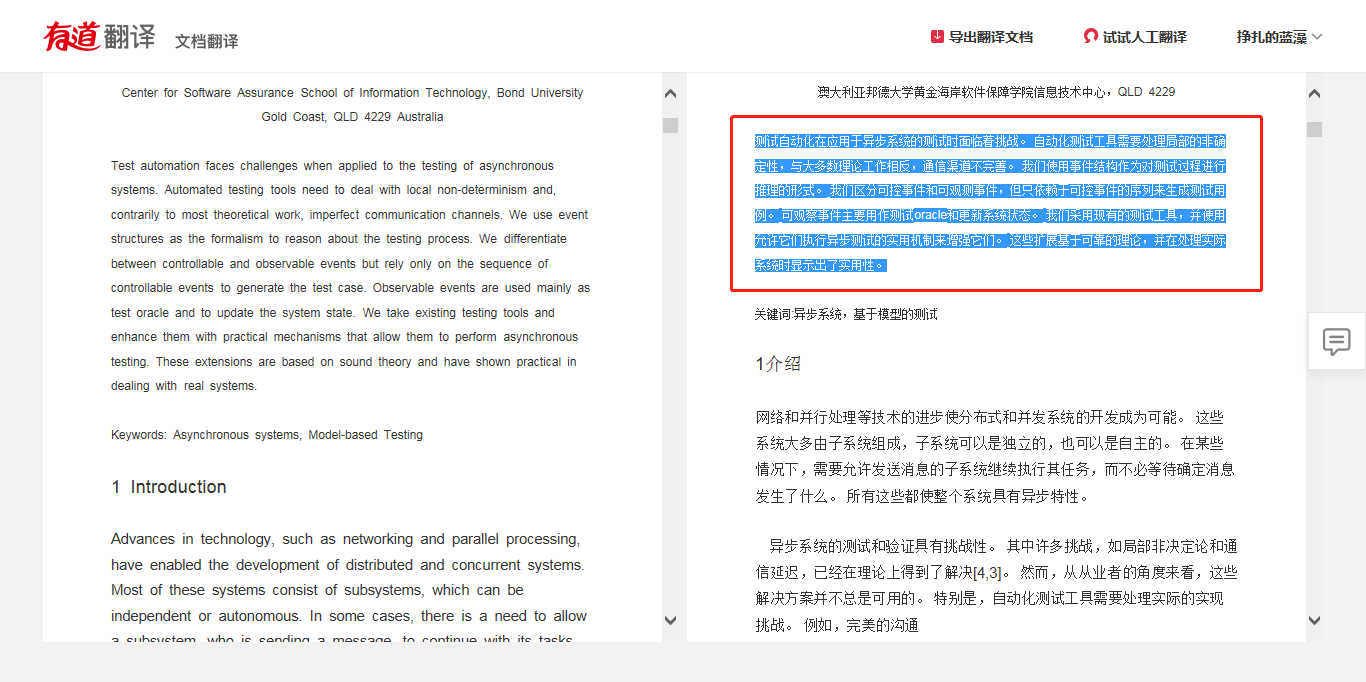Click the left pane scroll-down arrow
This screenshot has width=1366, height=682.
tap(670, 620)
